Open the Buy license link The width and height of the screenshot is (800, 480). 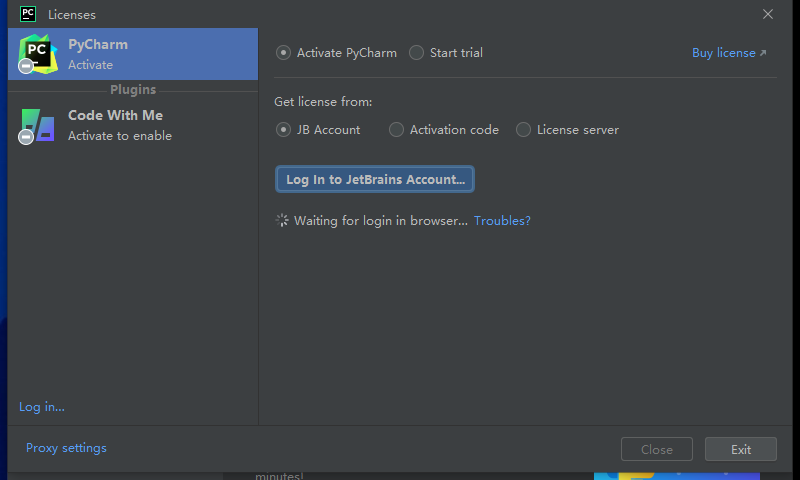pos(729,53)
